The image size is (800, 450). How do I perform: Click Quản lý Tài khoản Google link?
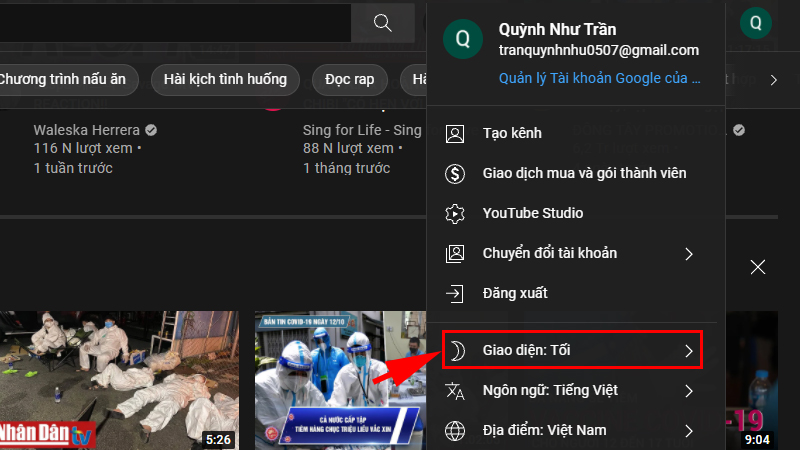[599, 78]
